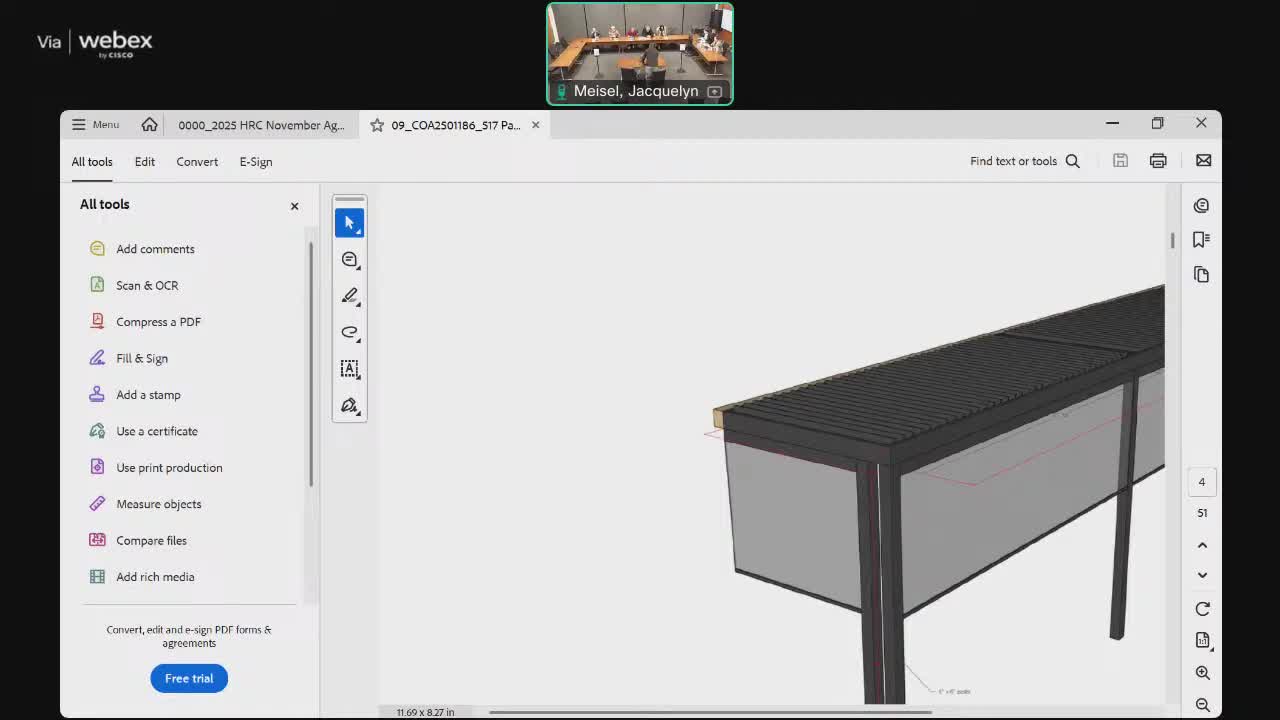Screen dimensions: 1280x720
Task: Click the Scan & OCR icon
Action: 97,285
